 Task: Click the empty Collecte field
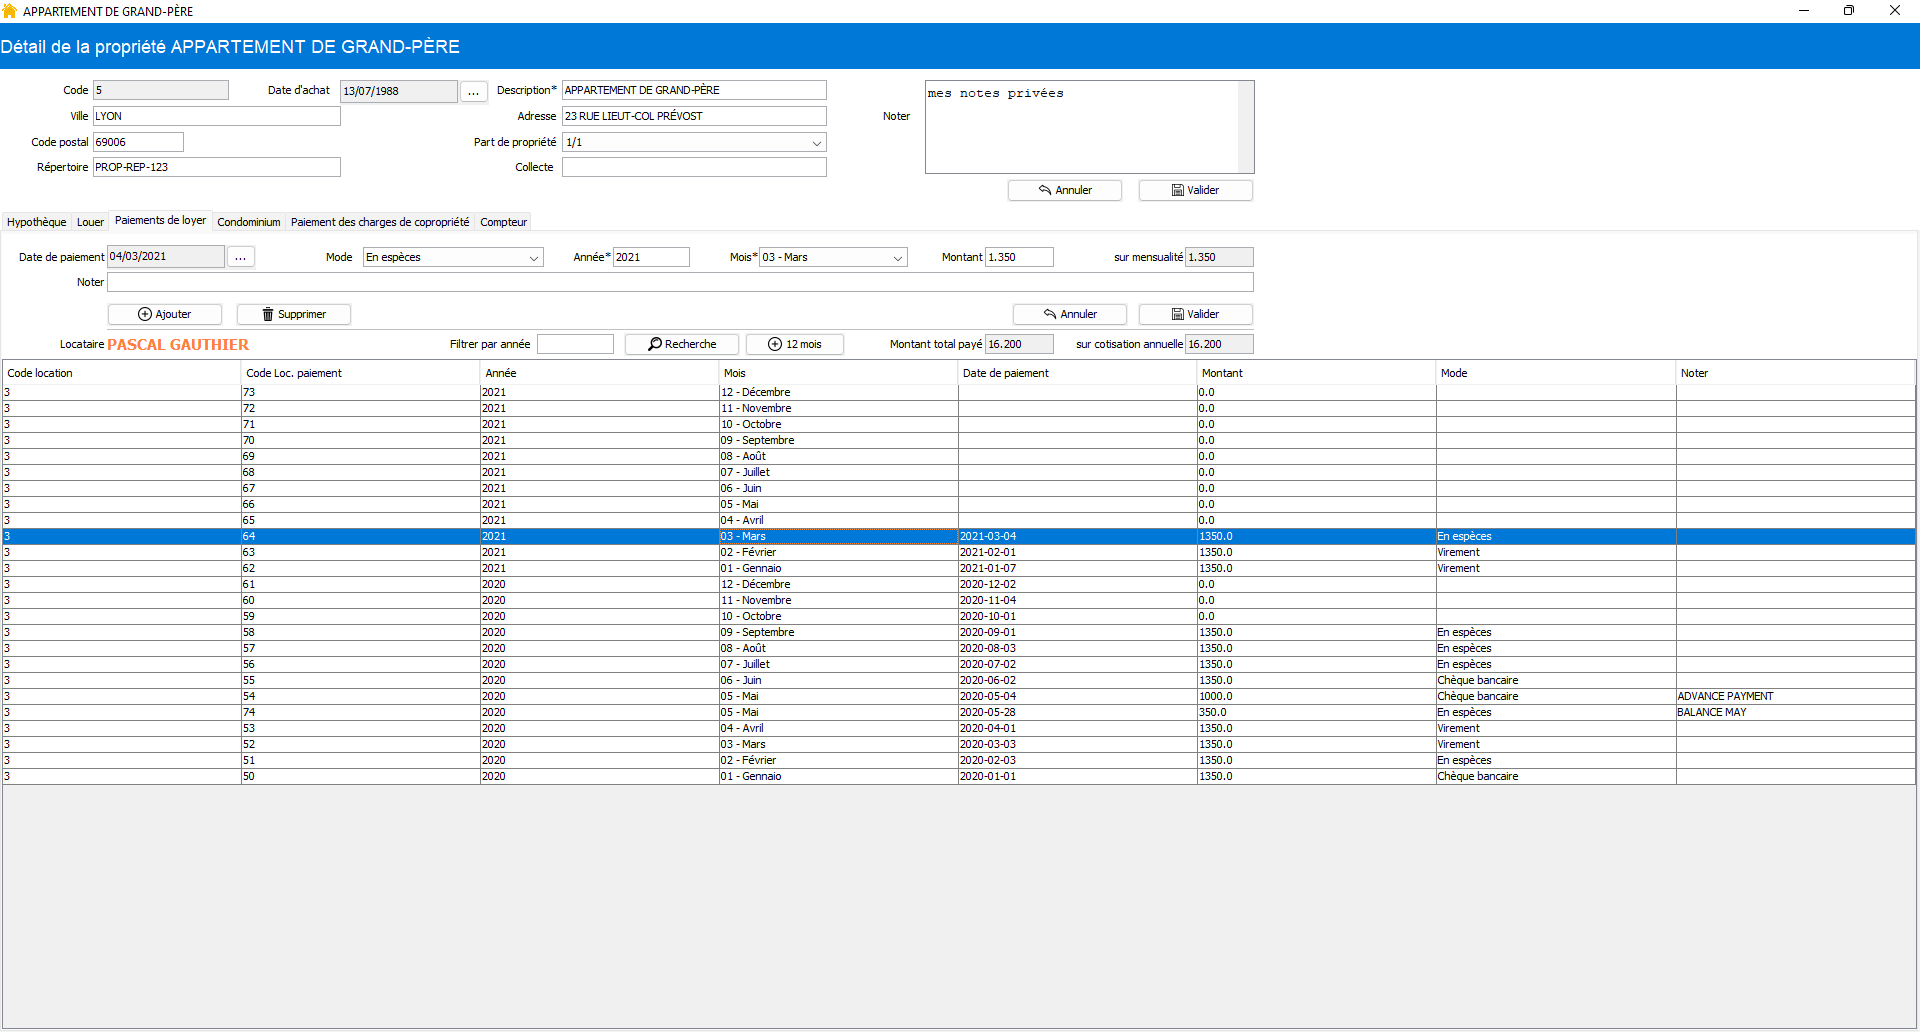point(694,167)
